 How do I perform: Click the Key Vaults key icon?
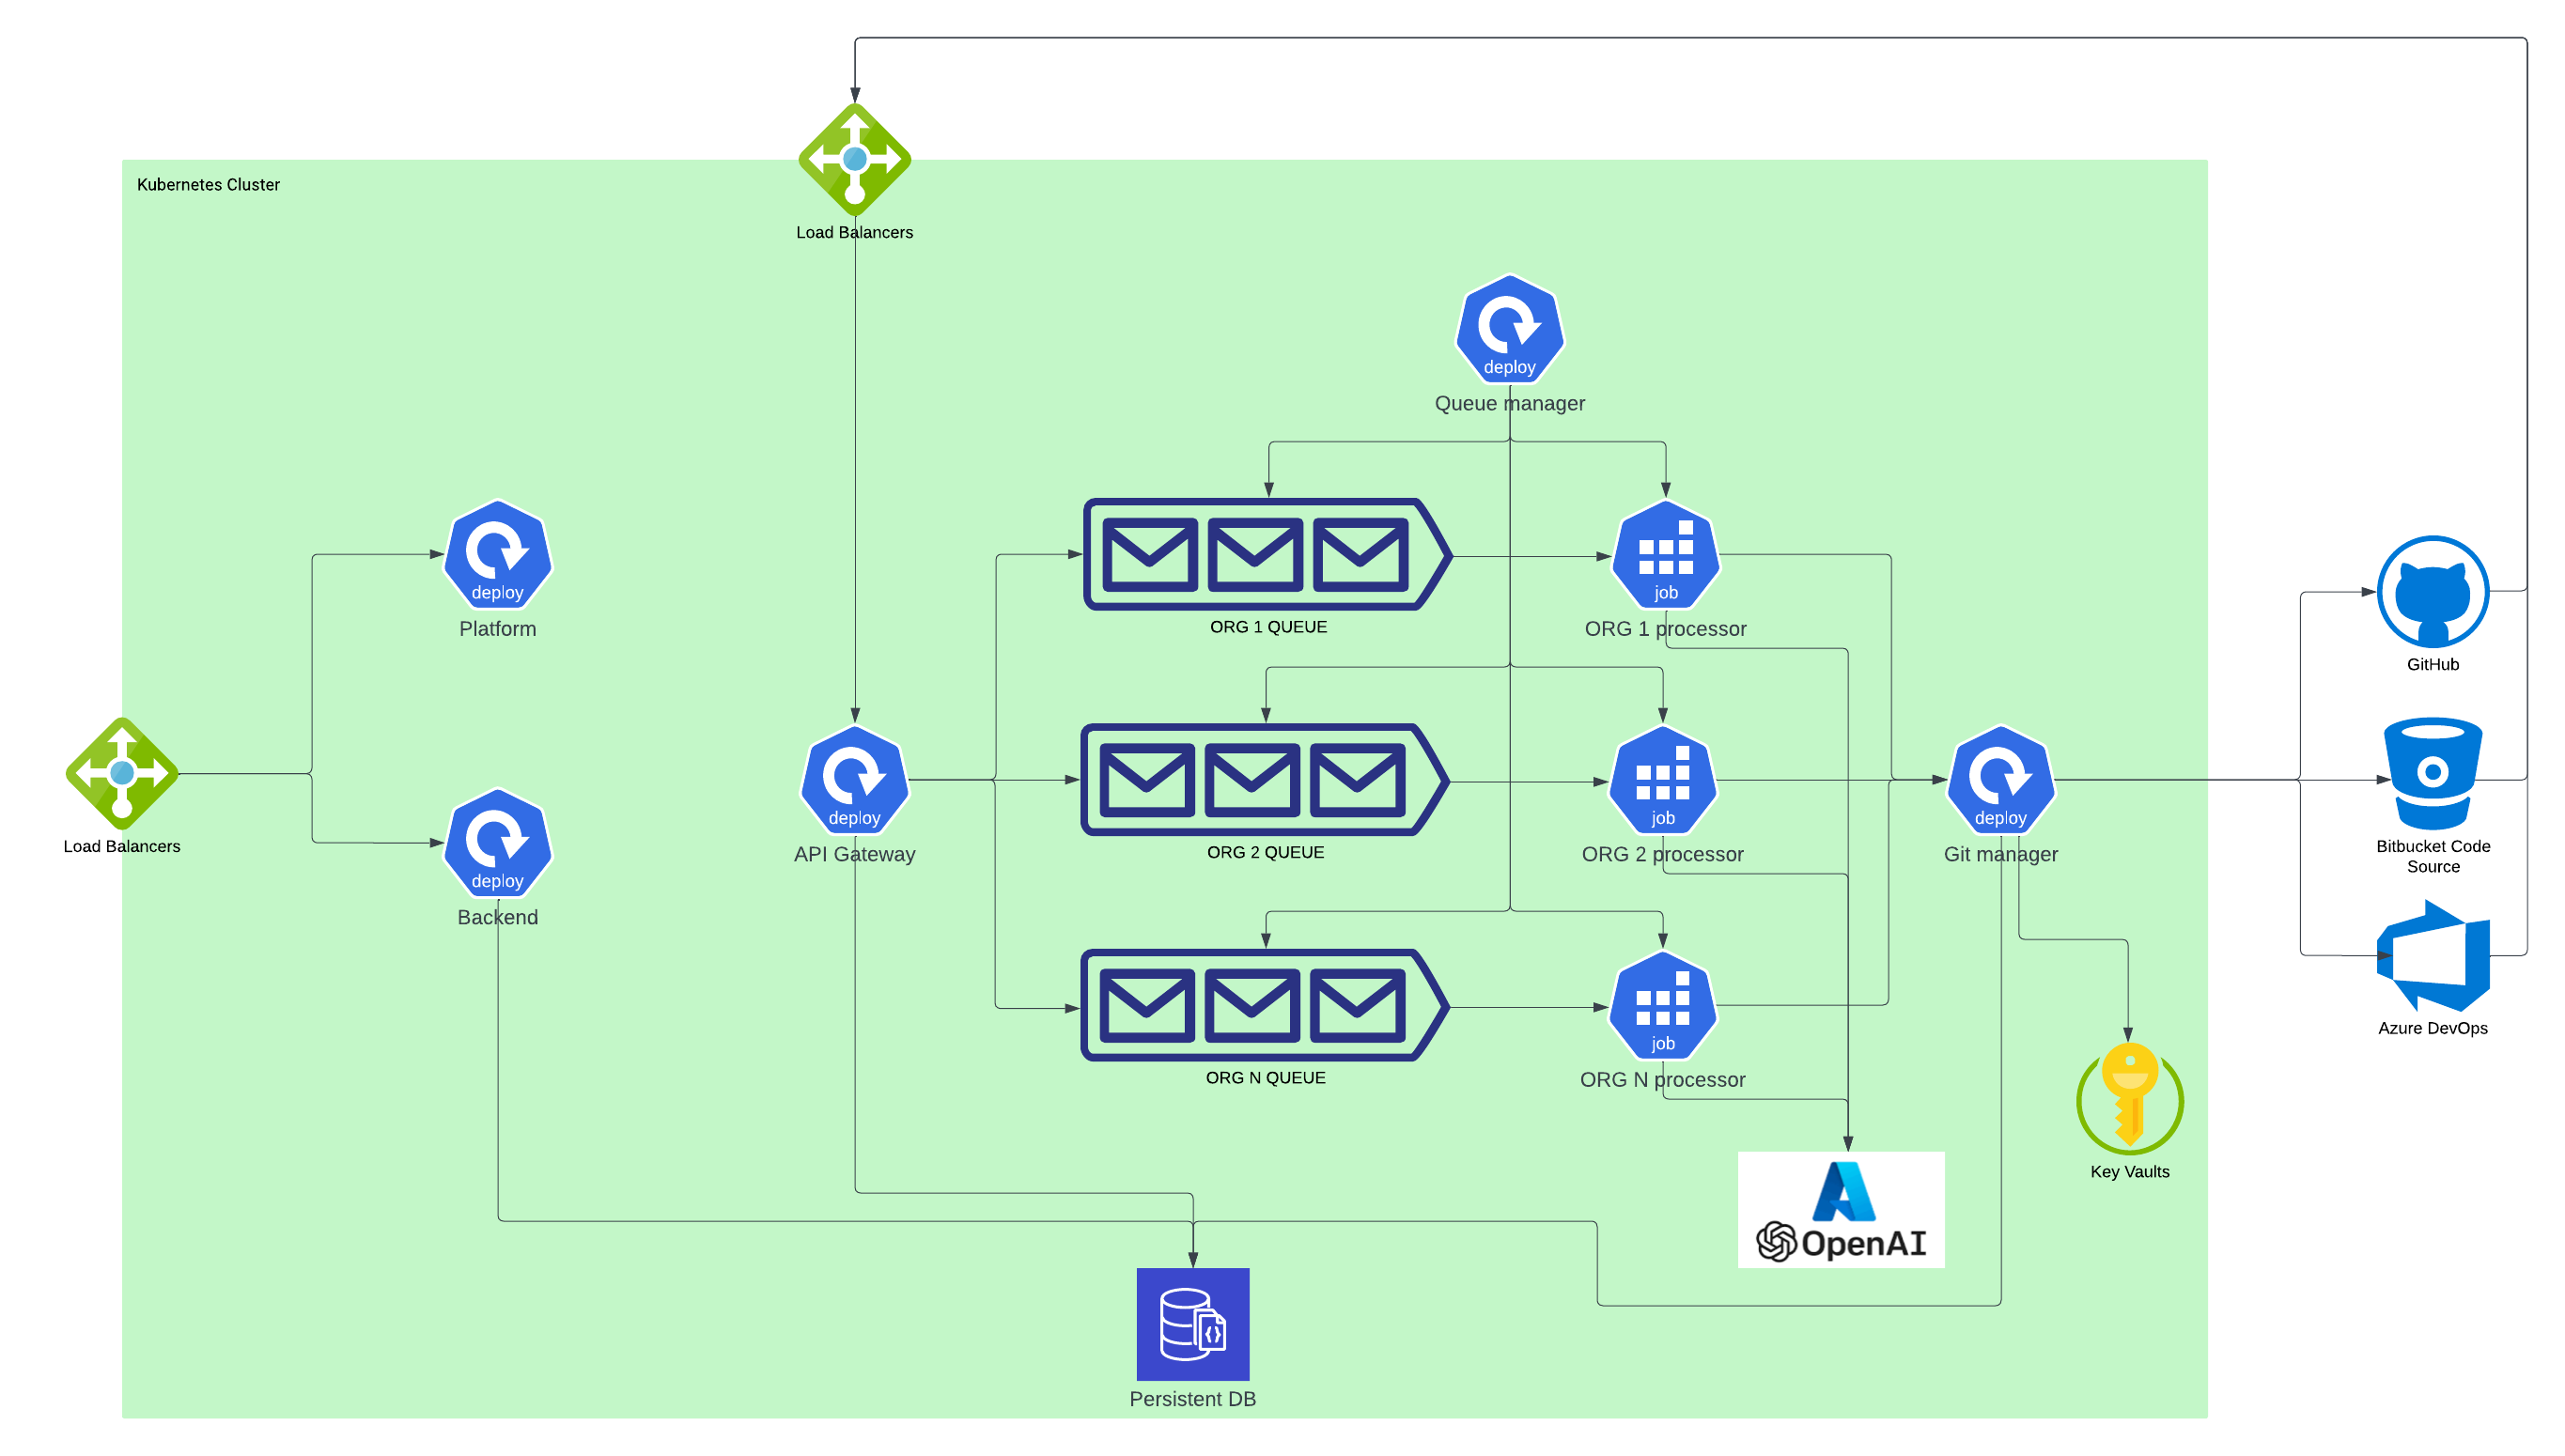(2129, 1098)
